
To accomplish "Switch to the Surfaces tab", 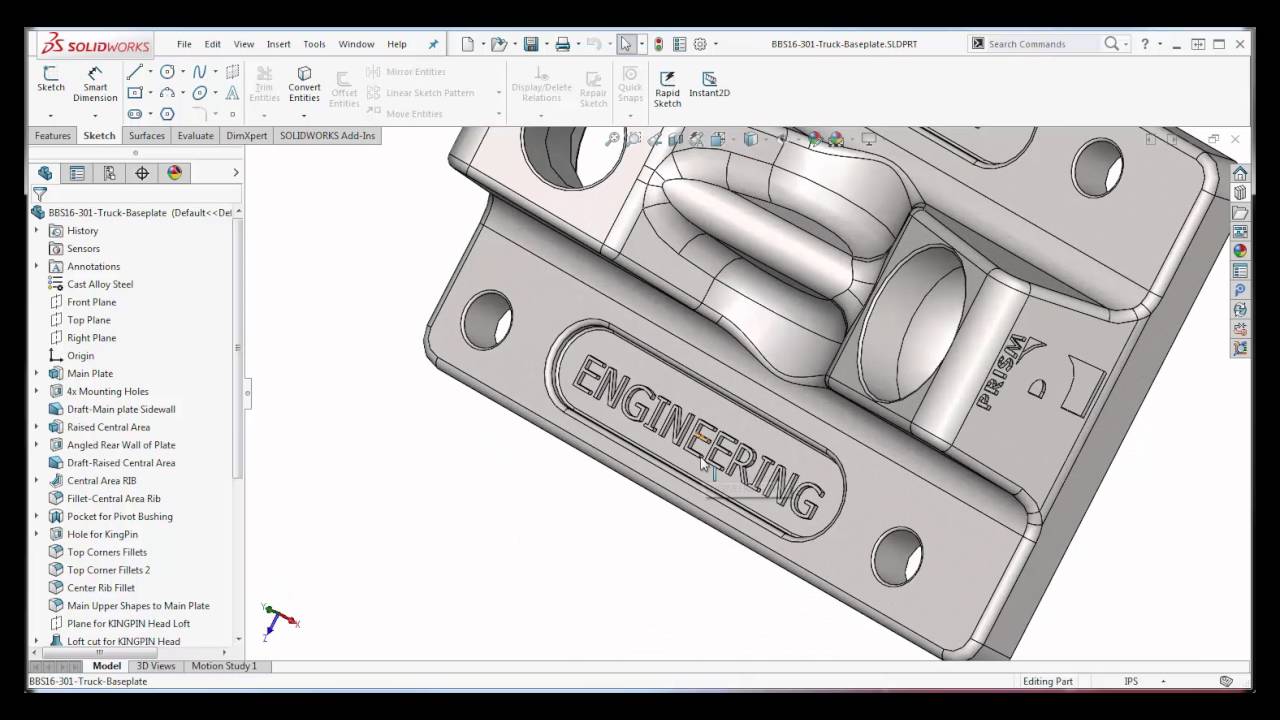I will click(146, 135).
